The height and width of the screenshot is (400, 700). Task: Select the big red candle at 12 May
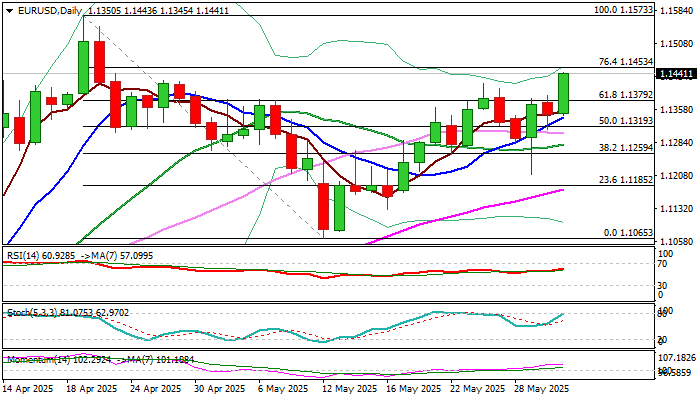pyautogui.click(x=323, y=206)
